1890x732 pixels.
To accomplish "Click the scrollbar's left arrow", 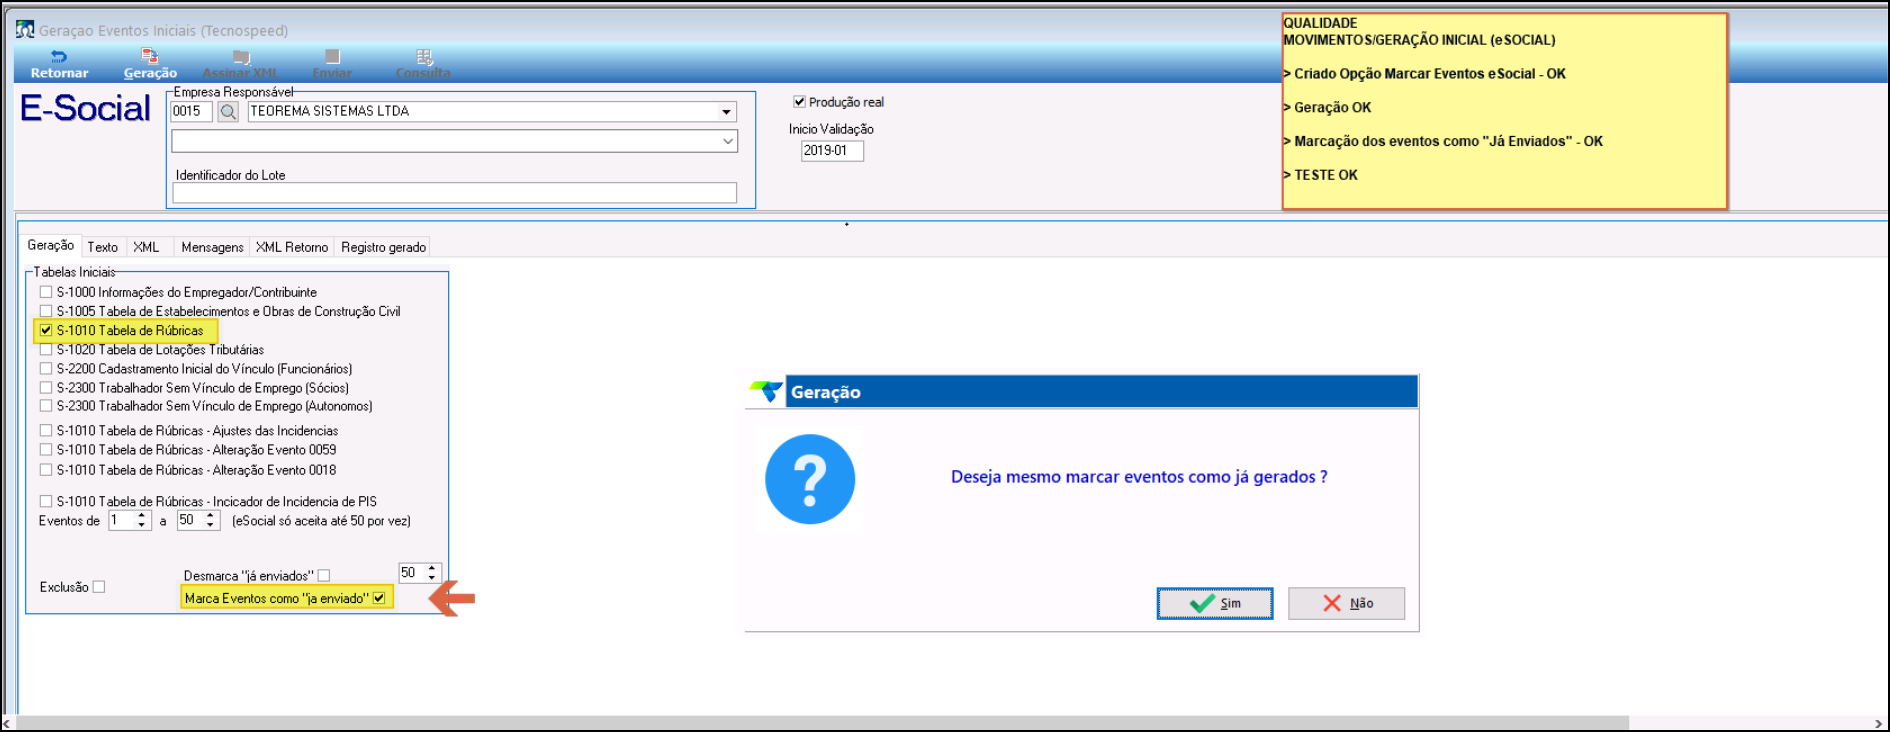I will [8, 723].
